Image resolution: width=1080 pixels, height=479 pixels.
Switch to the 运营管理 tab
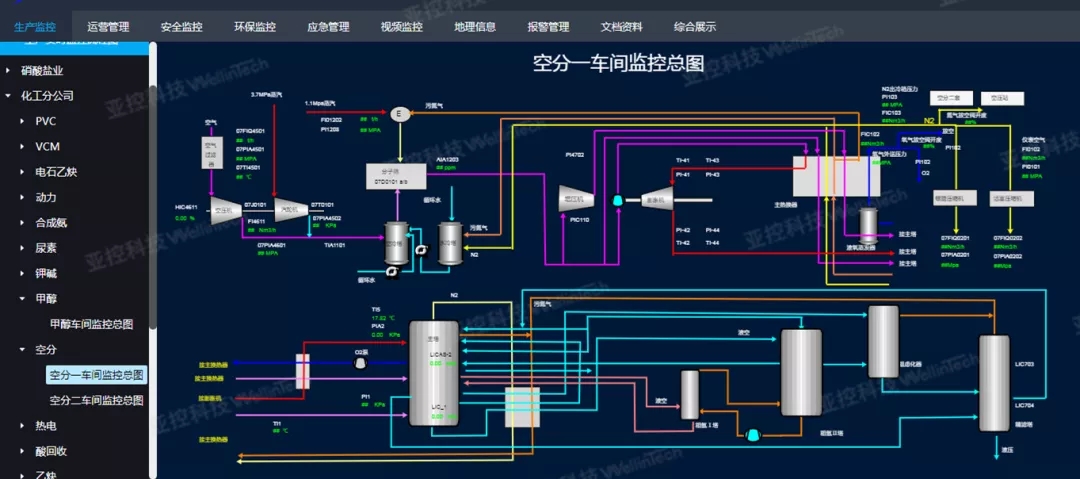point(109,27)
